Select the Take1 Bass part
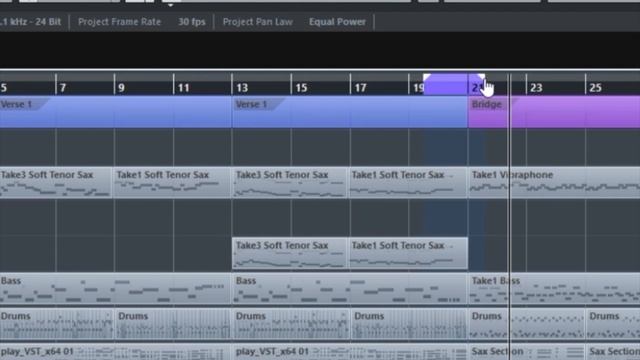The image size is (640, 360). (x=554, y=289)
